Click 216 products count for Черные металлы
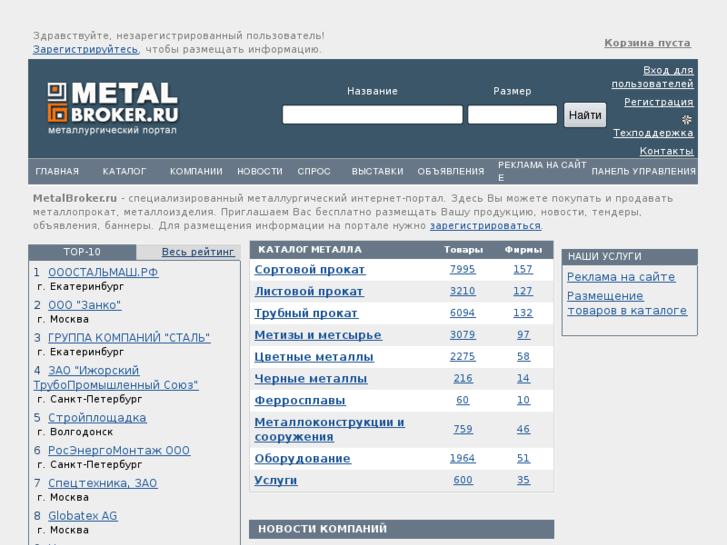This screenshot has height=545, width=727. click(x=463, y=378)
